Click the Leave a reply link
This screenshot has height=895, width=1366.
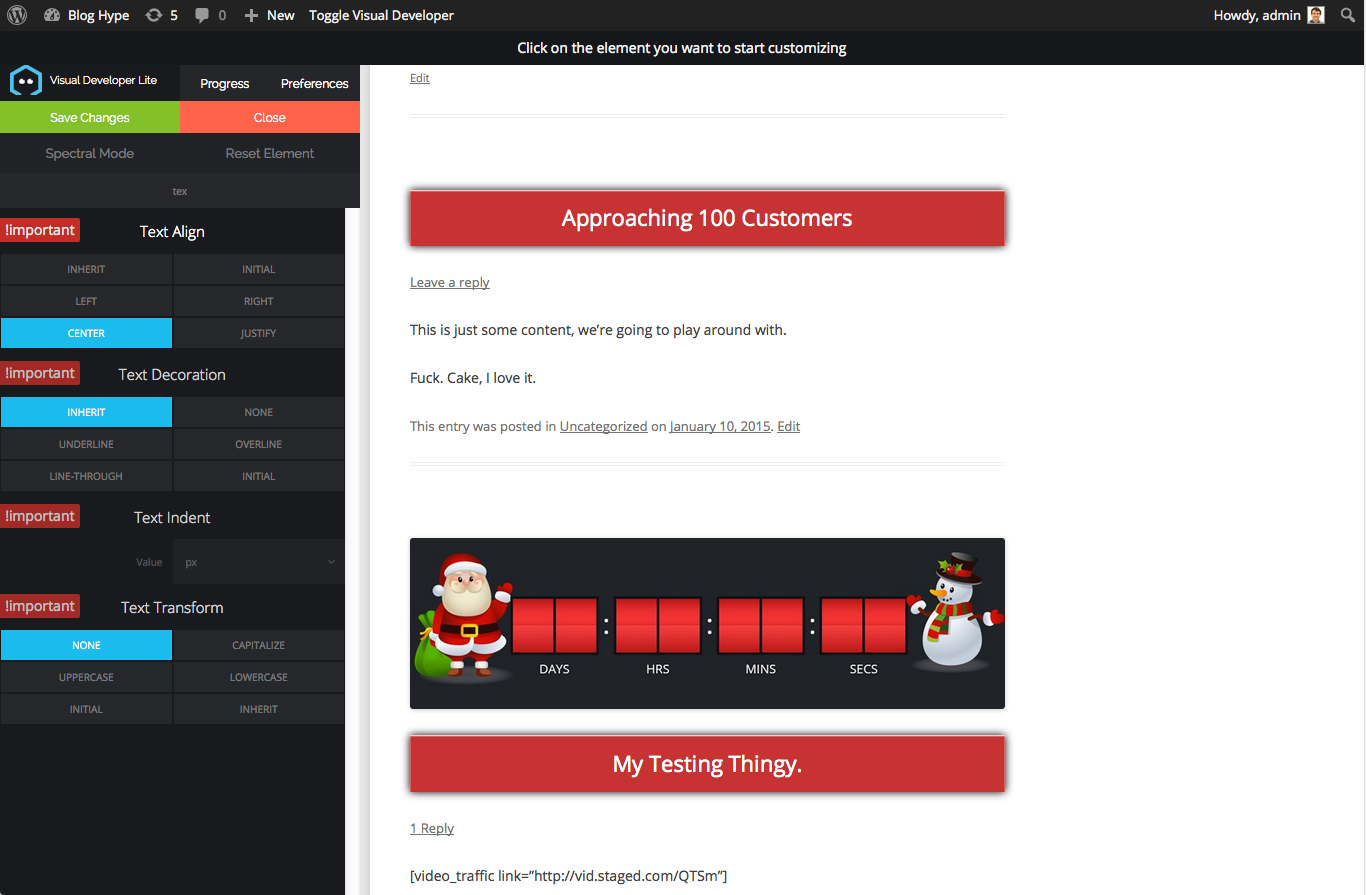point(449,282)
